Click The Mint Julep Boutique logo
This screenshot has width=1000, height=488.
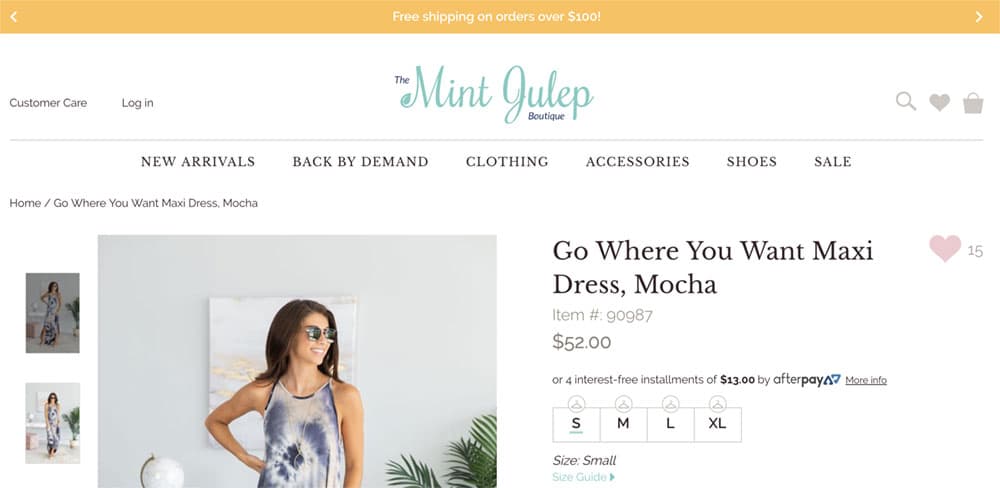click(494, 94)
